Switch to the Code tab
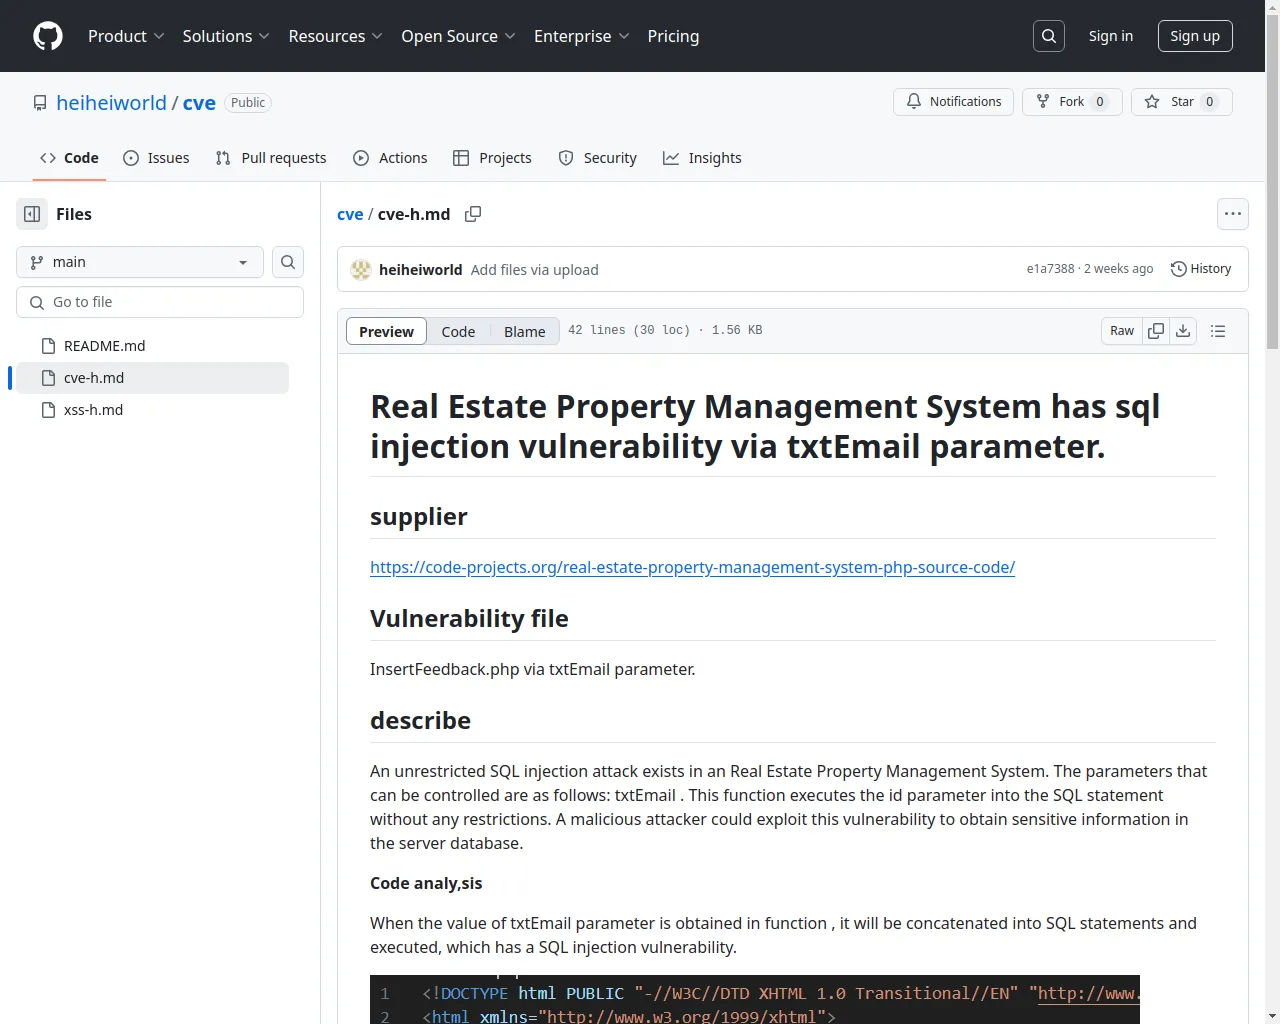 click(69, 158)
